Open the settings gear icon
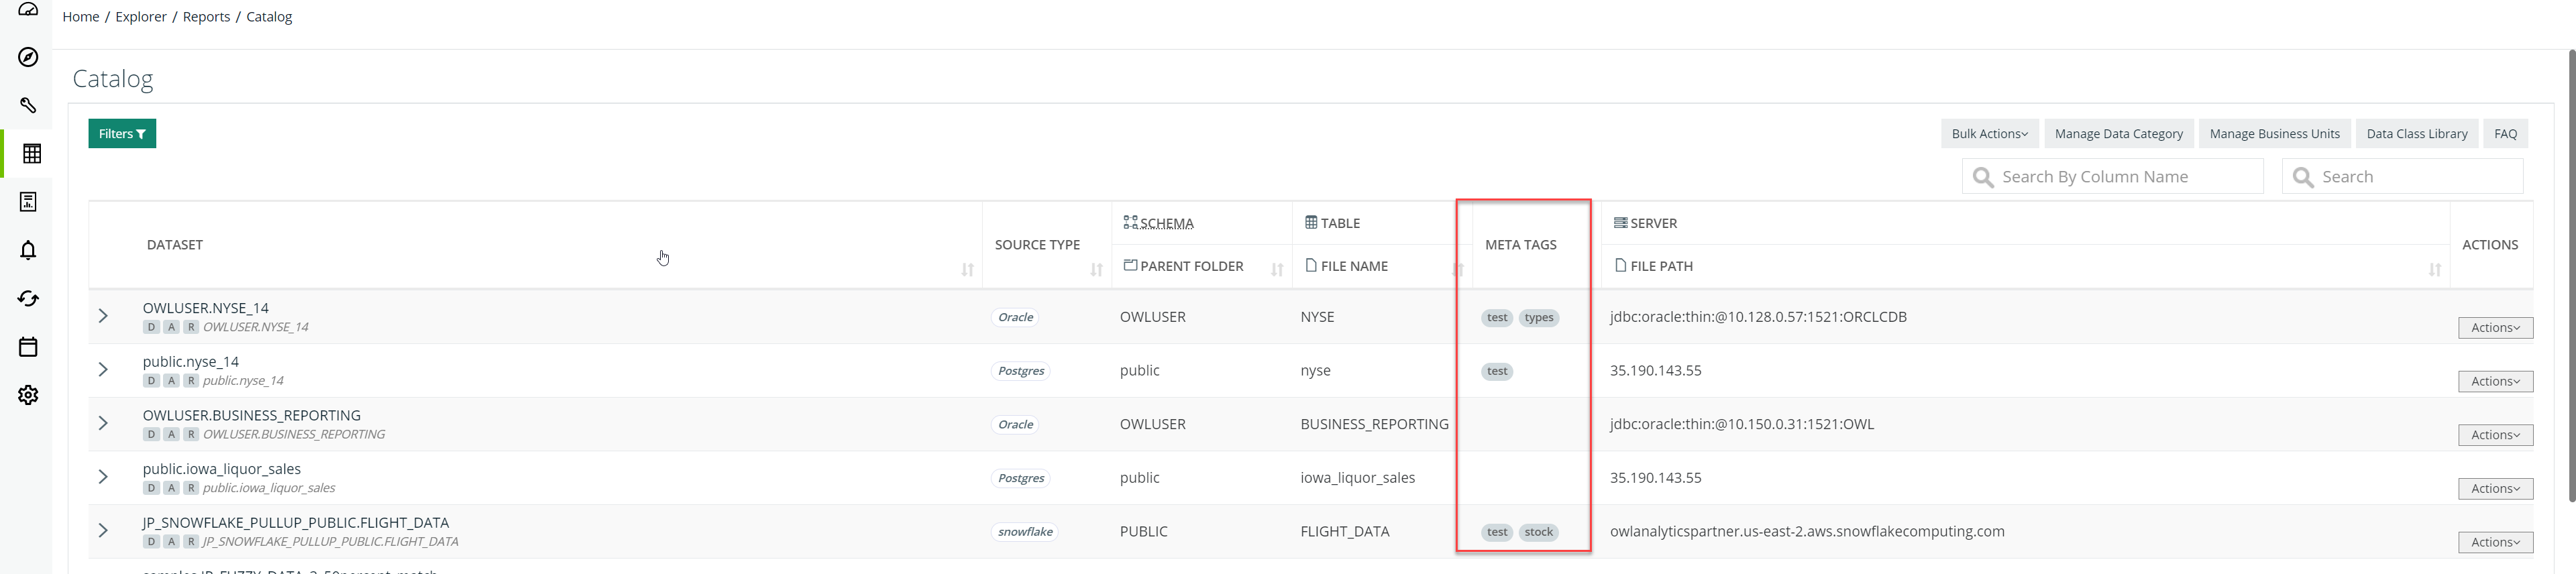2576x574 pixels. [x=28, y=395]
